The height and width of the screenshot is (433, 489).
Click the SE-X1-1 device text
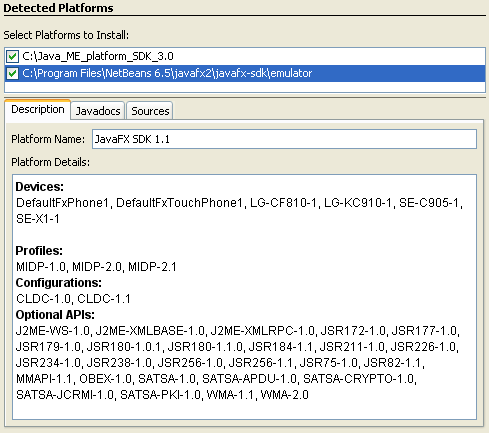38,219
